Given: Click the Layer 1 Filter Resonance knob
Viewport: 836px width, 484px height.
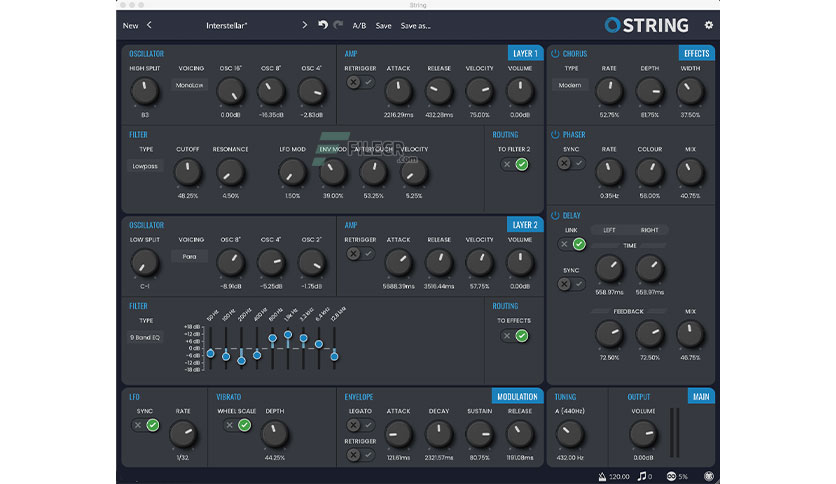Looking at the screenshot, I should click(x=230, y=173).
